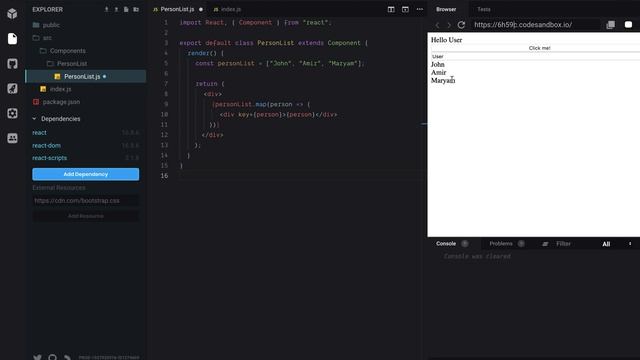Click the unsaved dot on the PersonList.js tab
Screen dimensions: 640x360
pos(201,9)
